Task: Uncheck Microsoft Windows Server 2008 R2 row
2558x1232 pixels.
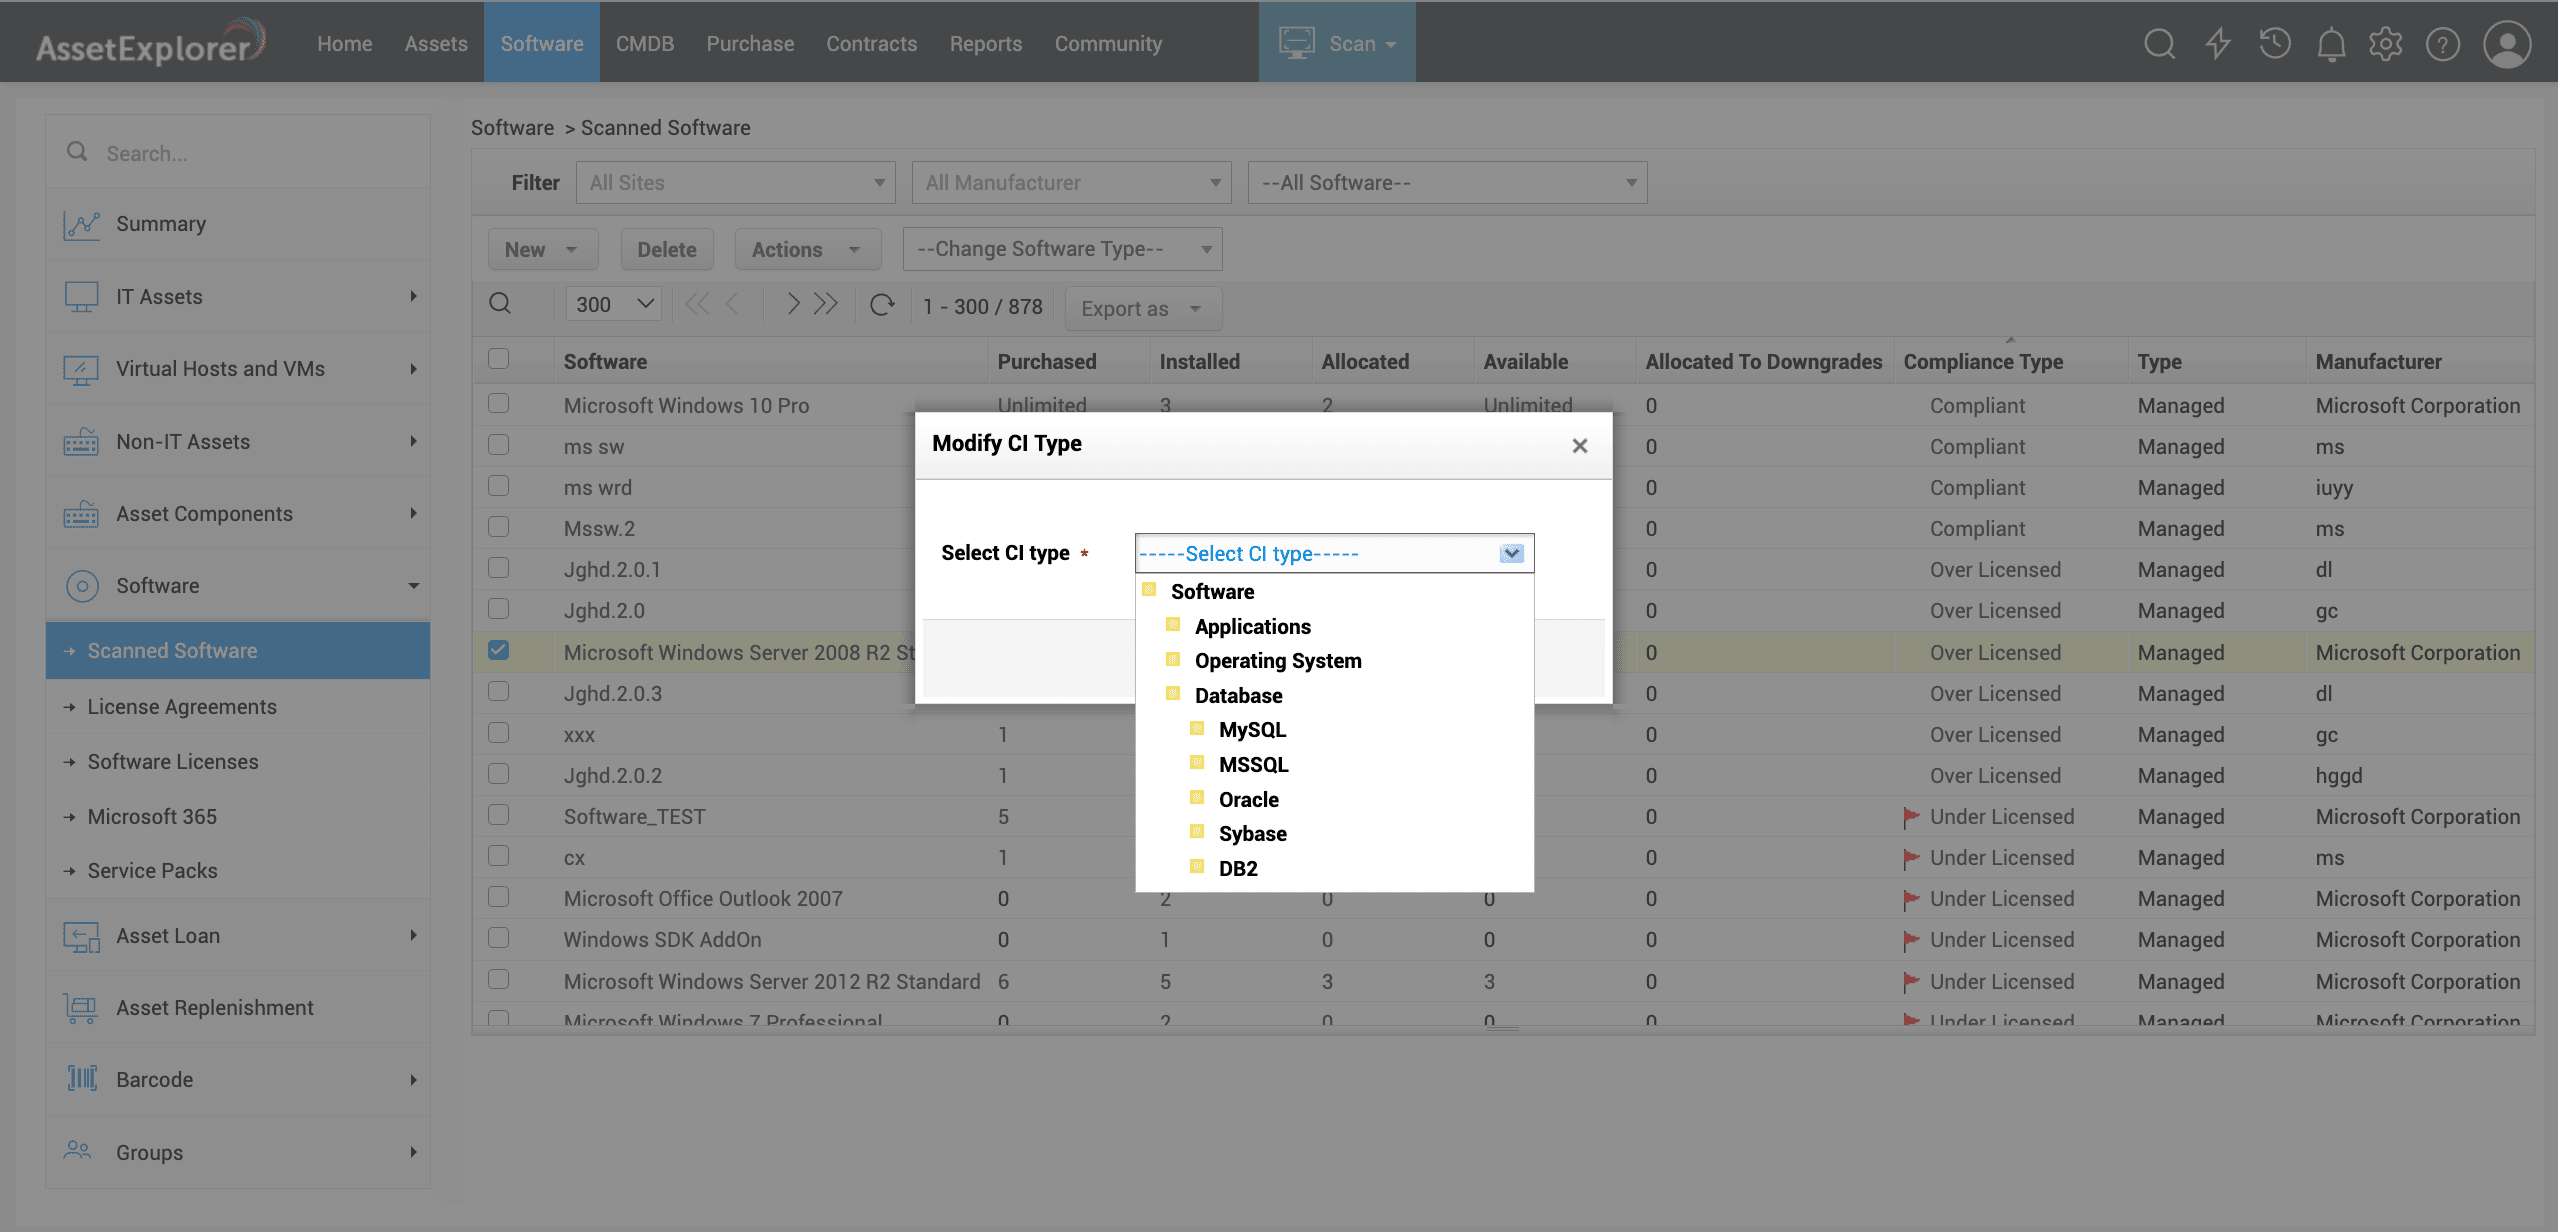Action: click(x=498, y=651)
